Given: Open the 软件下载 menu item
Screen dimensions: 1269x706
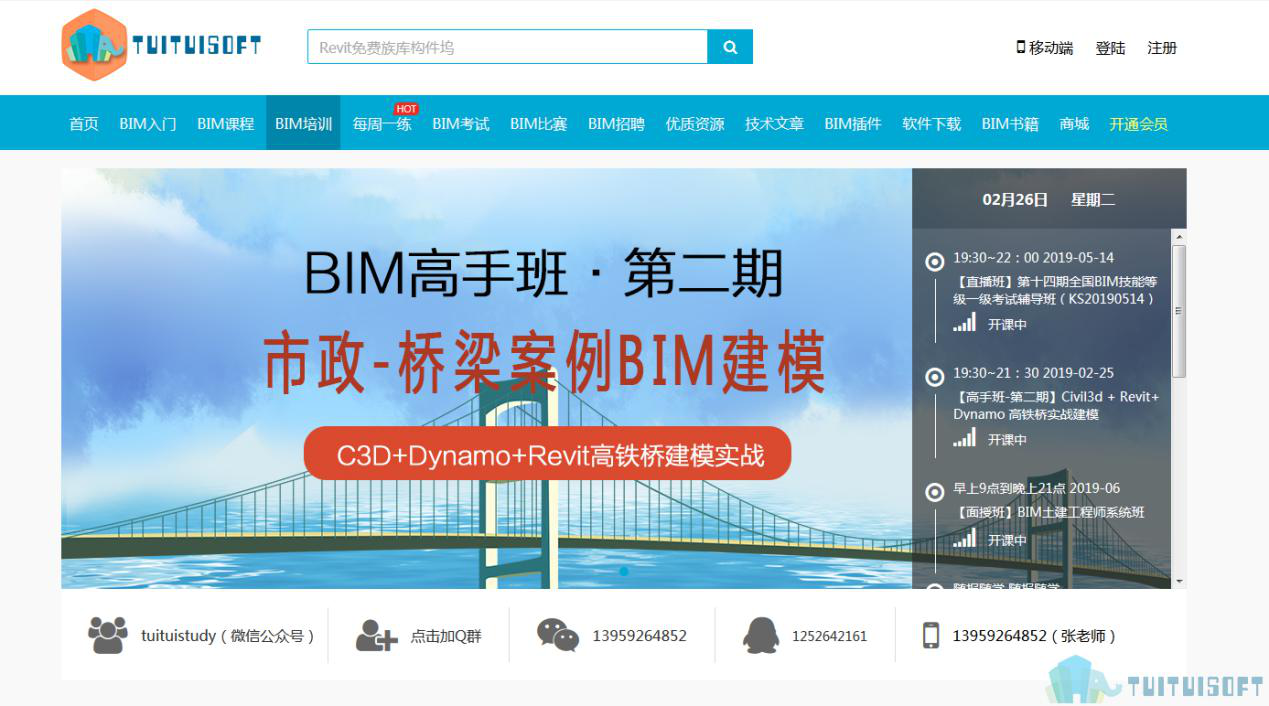Looking at the screenshot, I should click(x=931, y=124).
